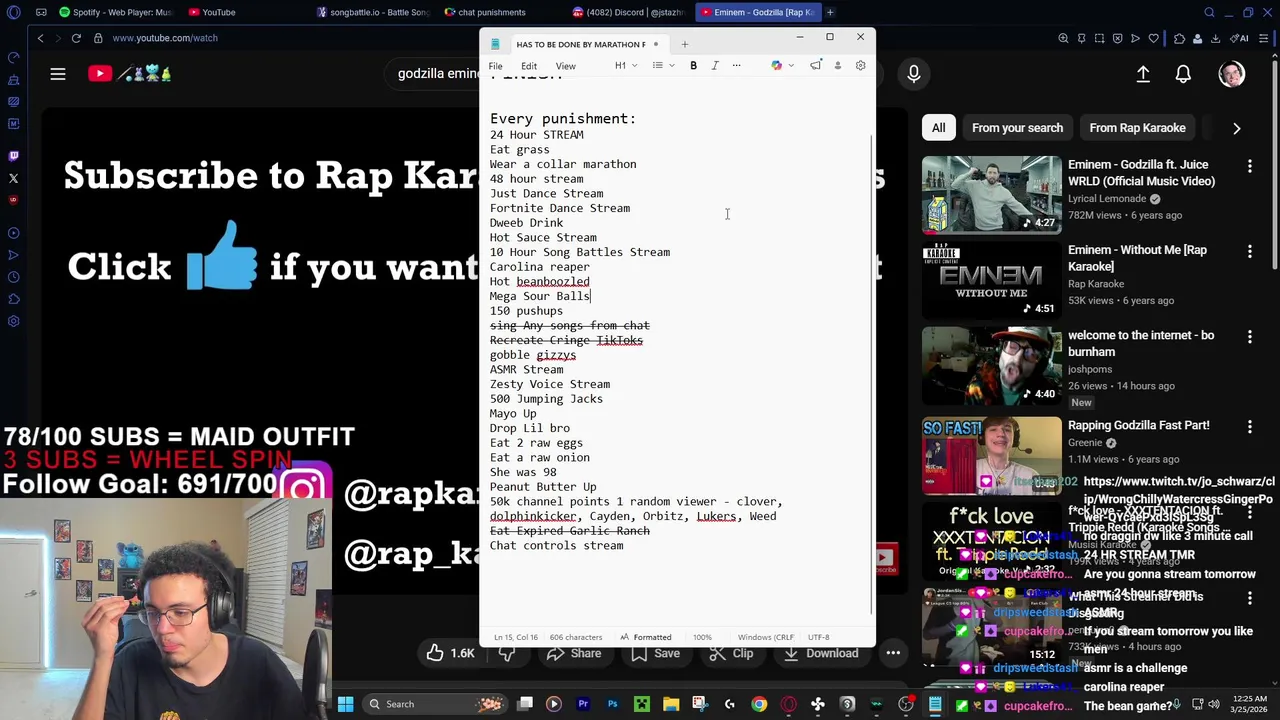The image size is (1280, 720).
Task: Click the Windows Start button
Action: 345,704
